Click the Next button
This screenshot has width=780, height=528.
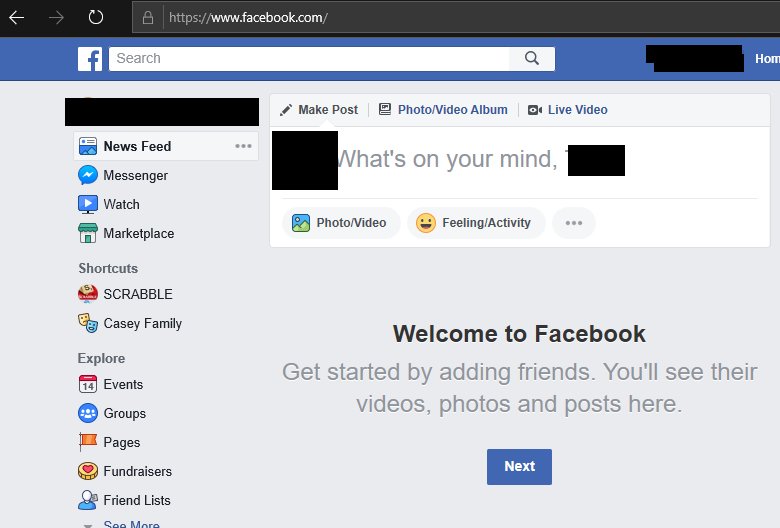pyautogui.click(x=519, y=467)
